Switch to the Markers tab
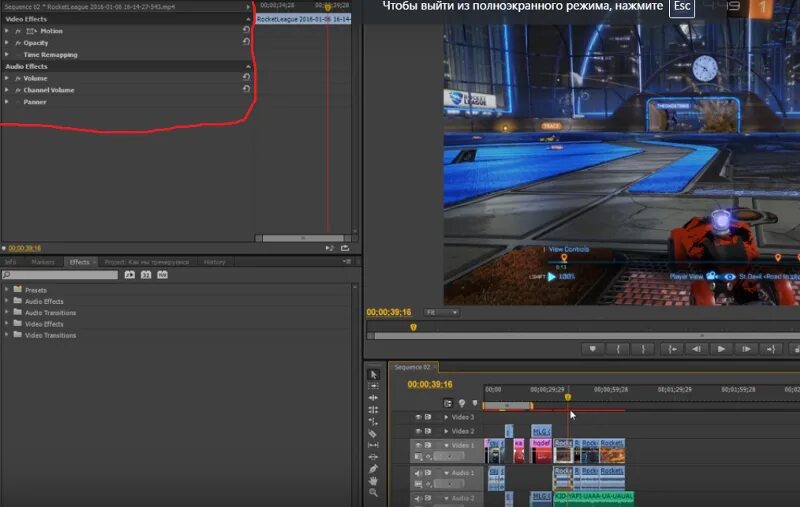Screen dimensions: 800x507 pyautogui.click(x=43, y=262)
